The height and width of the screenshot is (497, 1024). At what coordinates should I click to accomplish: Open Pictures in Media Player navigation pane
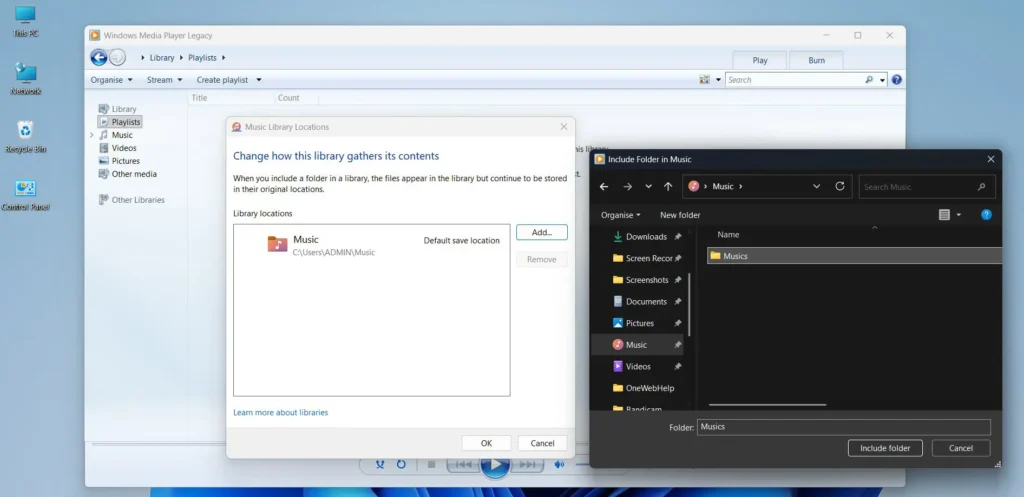pyautogui.click(x=119, y=161)
